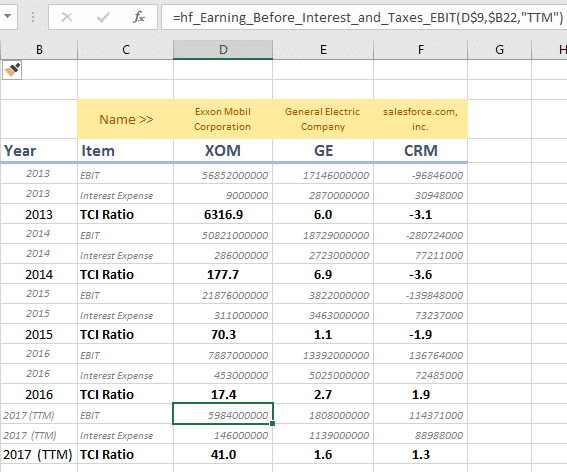Select the 'Year' header cell

point(39,150)
